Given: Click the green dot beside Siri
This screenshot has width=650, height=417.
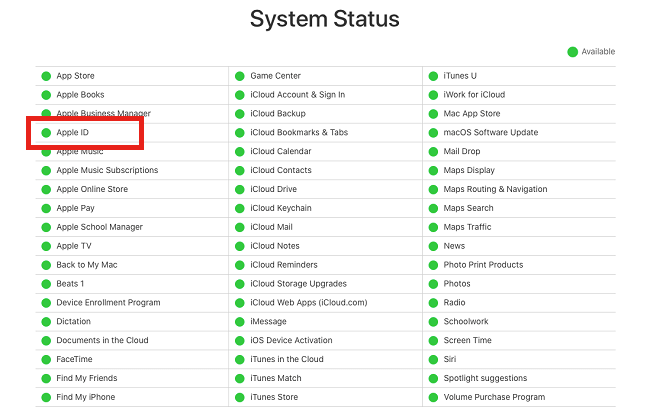Looking at the screenshot, I should (x=433, y=359).
